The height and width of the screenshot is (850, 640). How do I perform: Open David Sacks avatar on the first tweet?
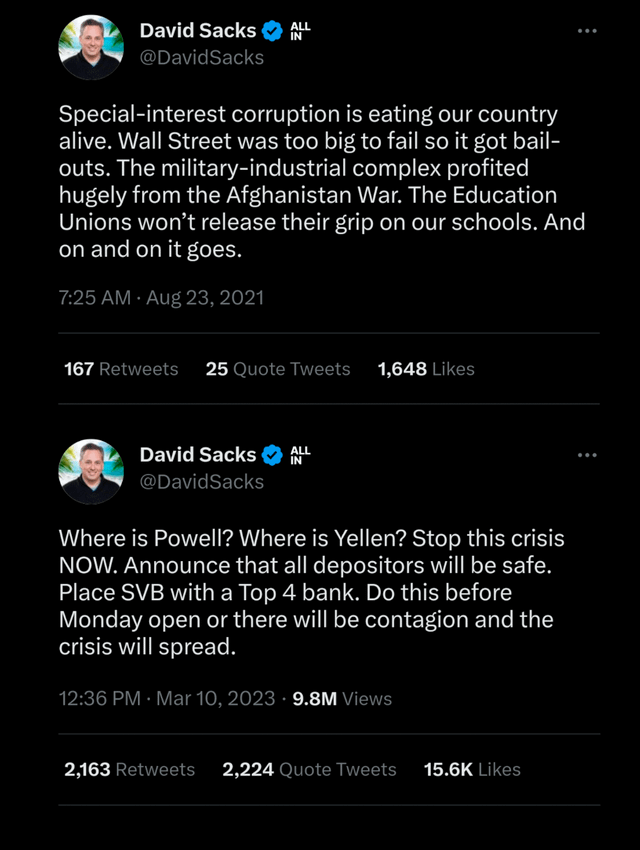click(91, 45)
